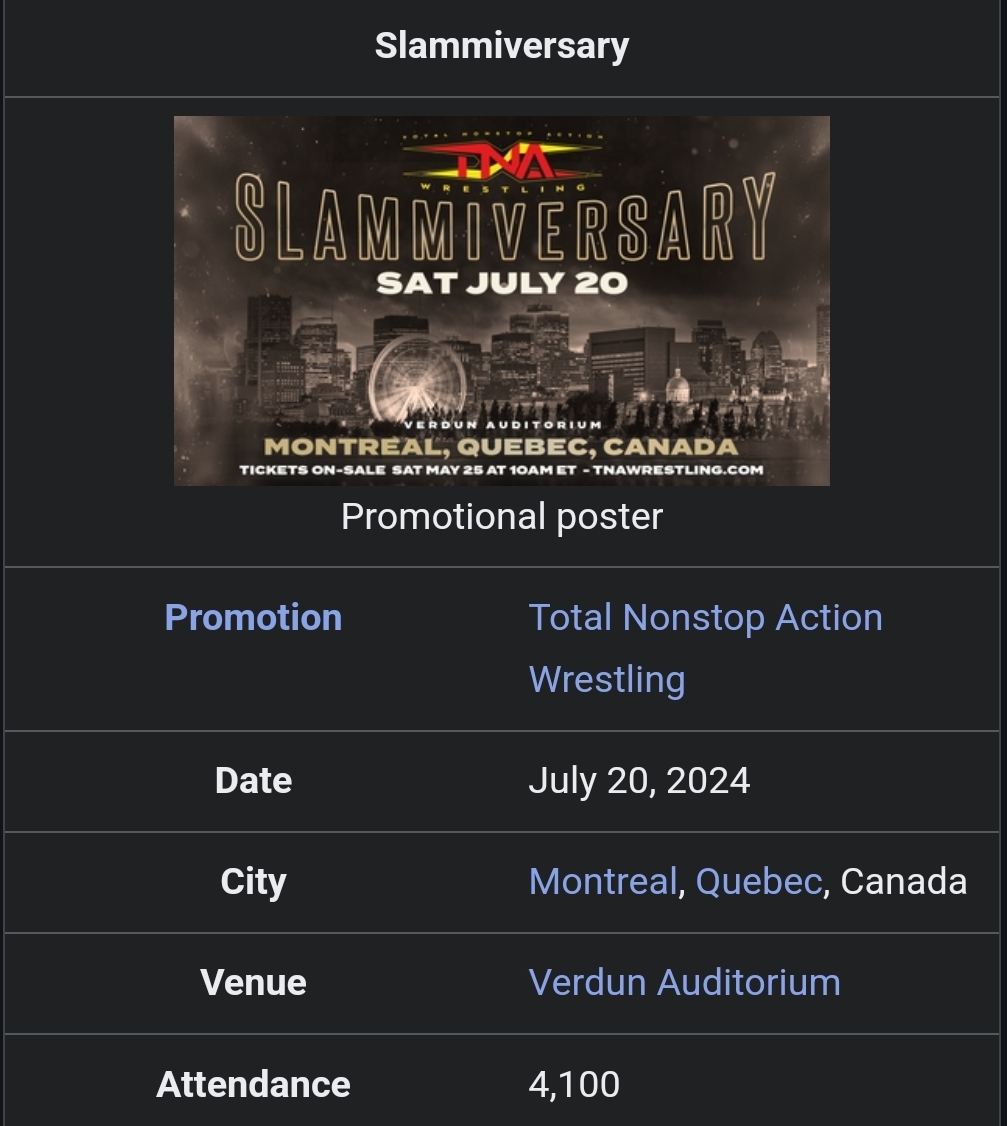Click the ticket on-sale line on the poster
Screen dimensions: 1007x1126
pyautogui.click(x=502, y=469)
